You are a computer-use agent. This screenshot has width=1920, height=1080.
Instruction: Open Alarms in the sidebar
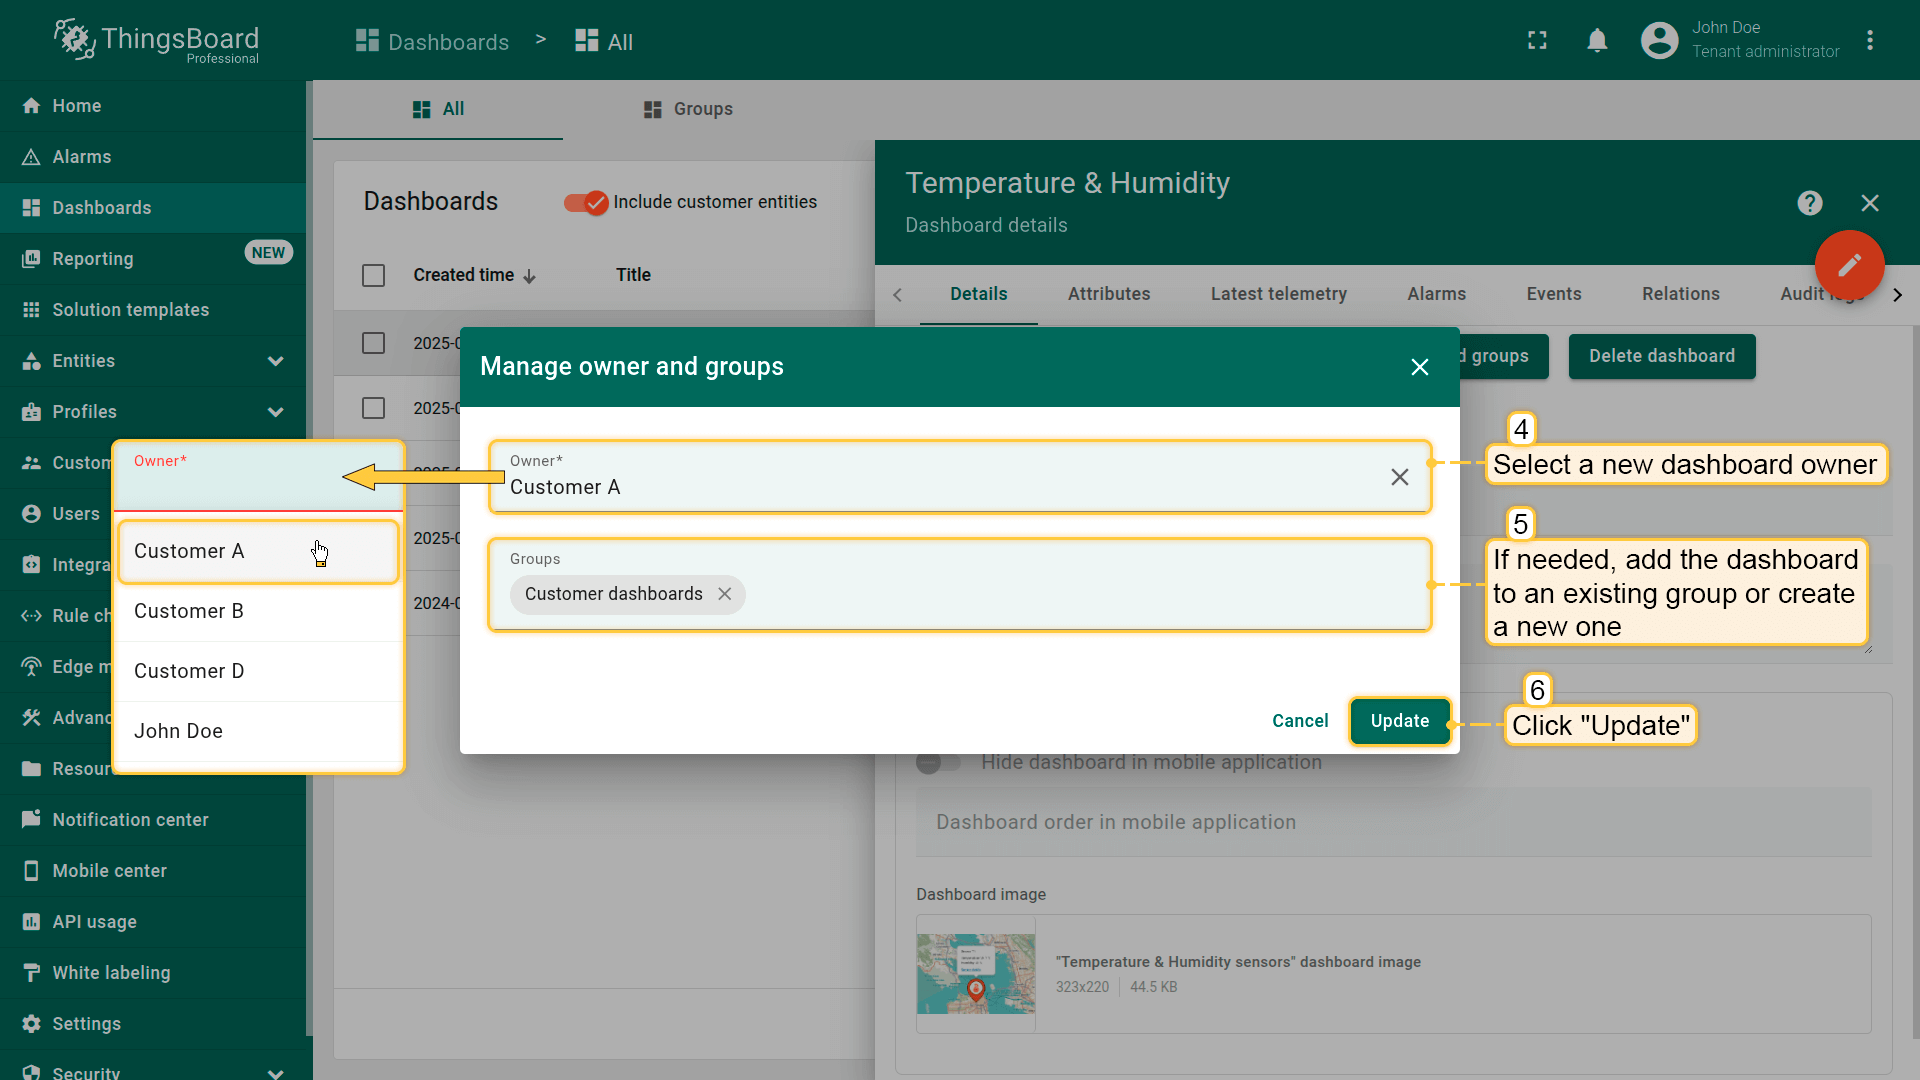coord(82,157)
